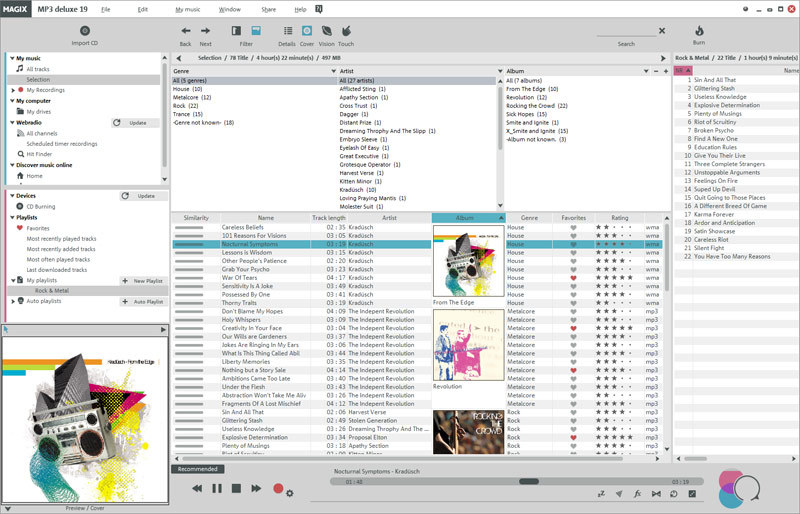Toggle the blue filter layout button
The width and height of the screenshot is (800, 514).
(256, 31)
